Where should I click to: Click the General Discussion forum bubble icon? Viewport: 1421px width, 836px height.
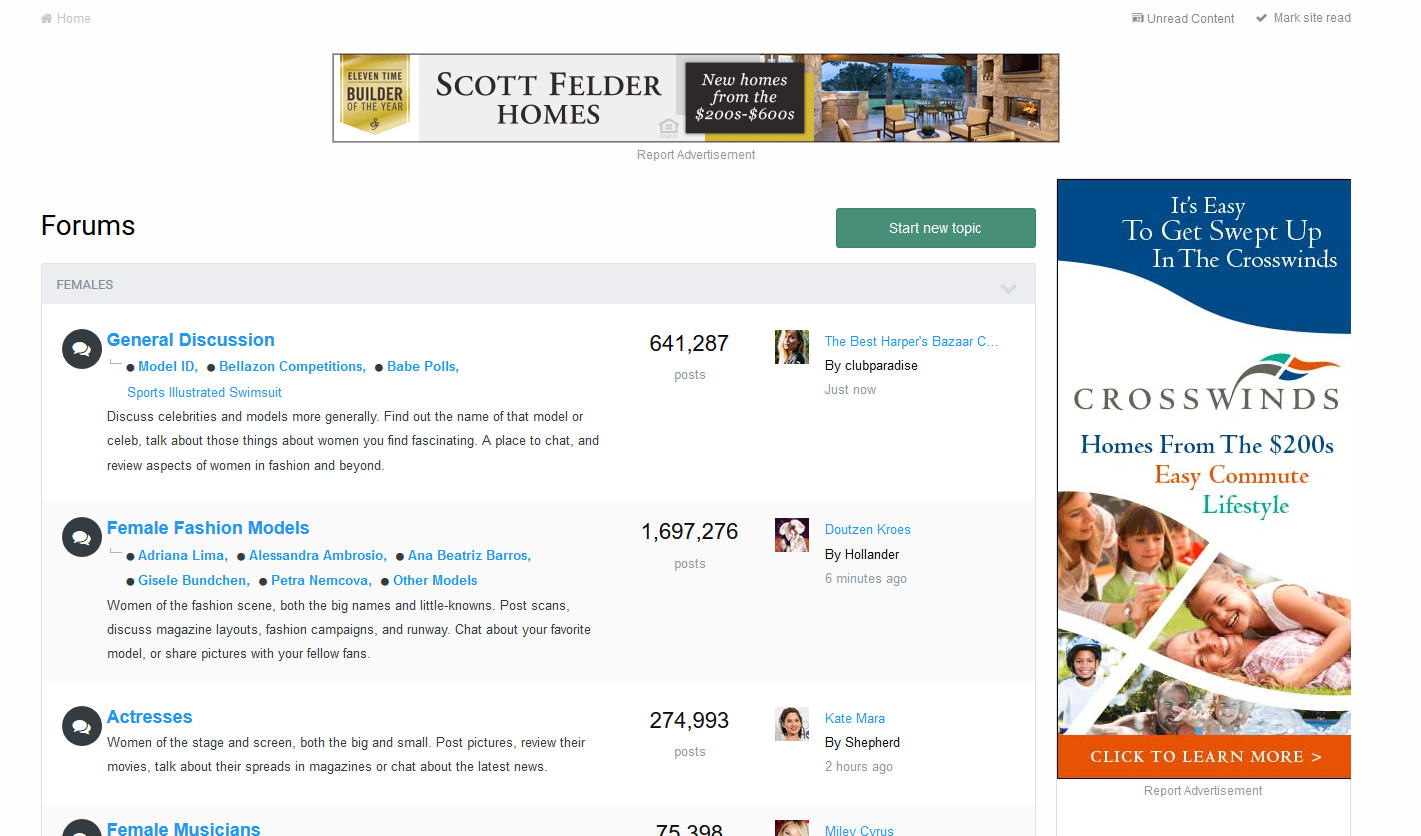click(x=82, y=349)
